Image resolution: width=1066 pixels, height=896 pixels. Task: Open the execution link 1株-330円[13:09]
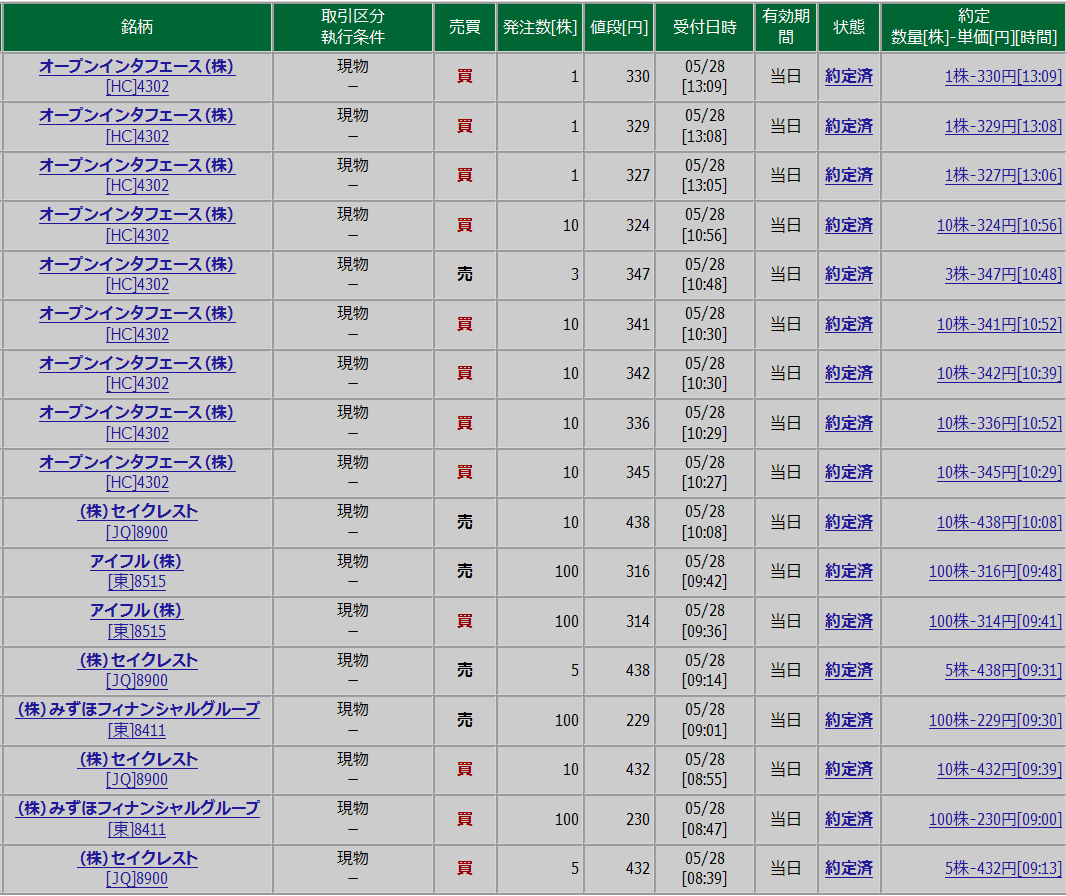pyautogui.click(x=1003, y=76)
